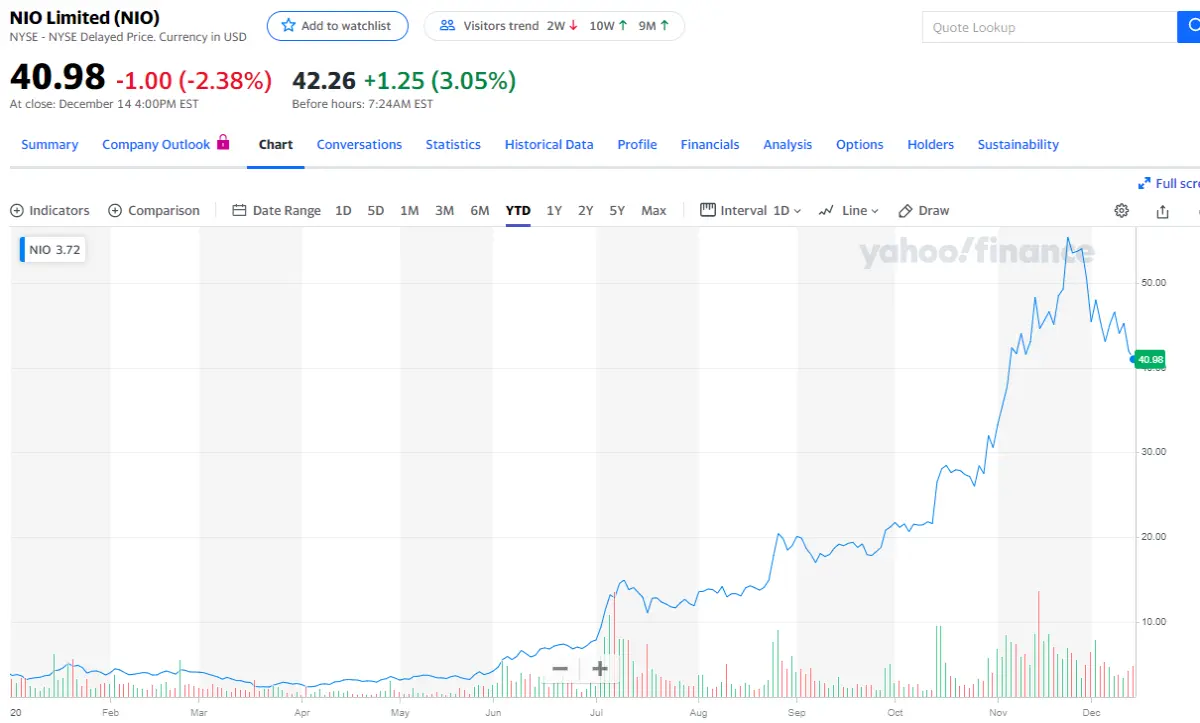Click Add to watchlist button
This screenshot has width=1200, height=723.
pyautogui.click(x=337, y=26)
